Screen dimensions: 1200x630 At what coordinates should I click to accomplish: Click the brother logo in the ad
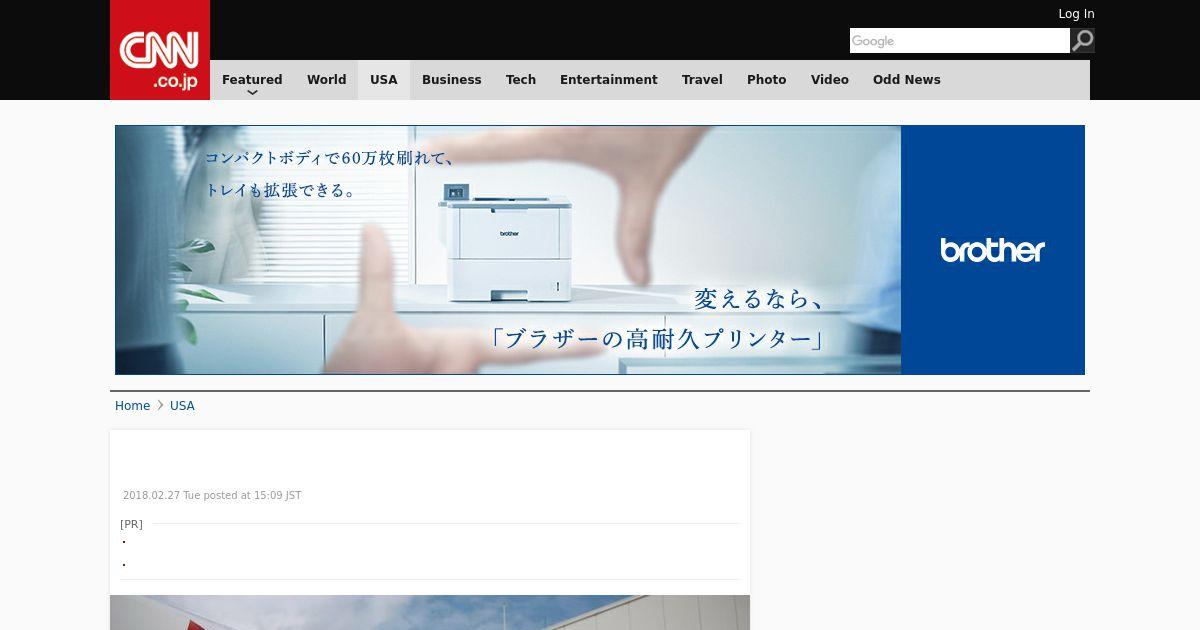pyautogui.click(x=992, y=250)
